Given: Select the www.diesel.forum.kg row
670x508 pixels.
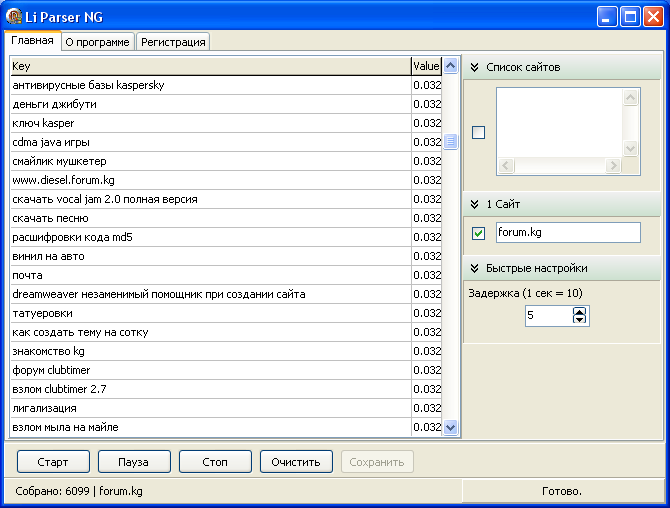Looking at the screenshot, I should pos(210,180).
